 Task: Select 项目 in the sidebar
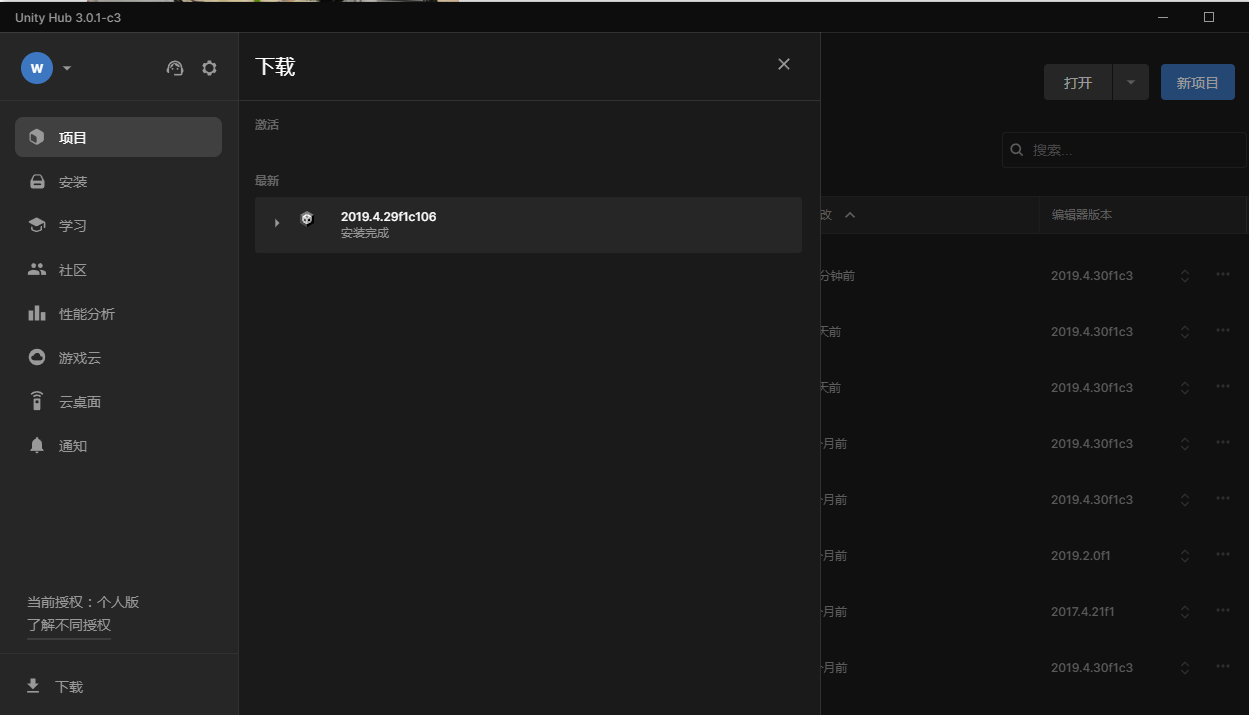[x=118, y=137]
